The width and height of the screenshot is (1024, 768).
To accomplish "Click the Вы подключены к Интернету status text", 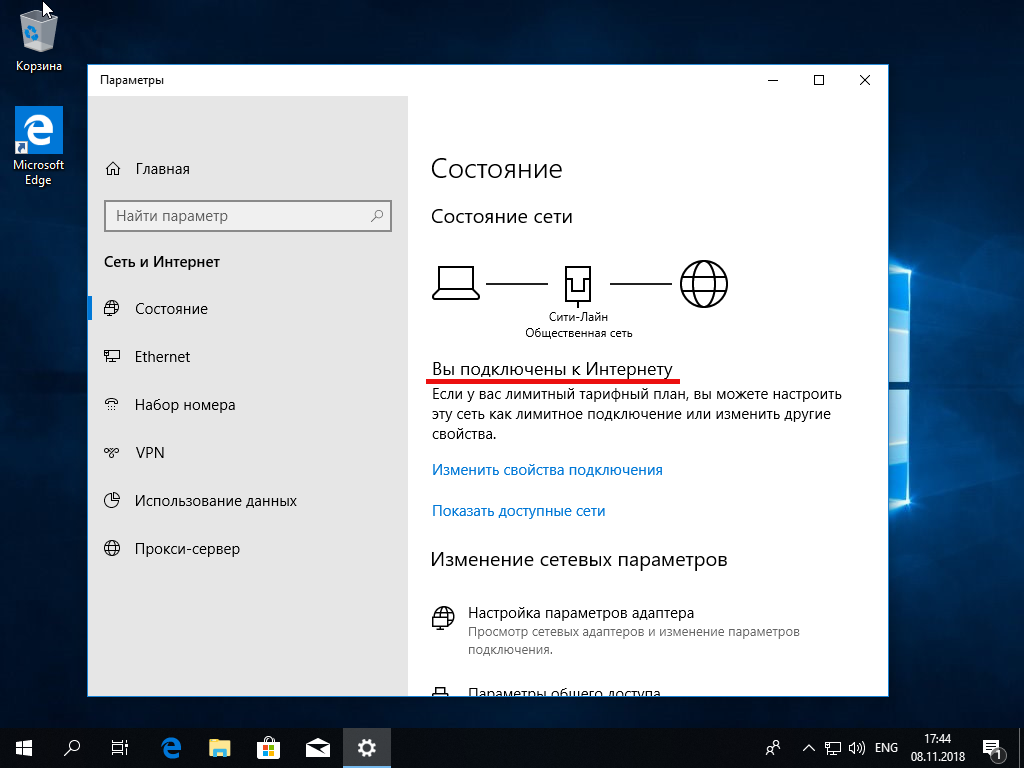I will click(552, 369).
